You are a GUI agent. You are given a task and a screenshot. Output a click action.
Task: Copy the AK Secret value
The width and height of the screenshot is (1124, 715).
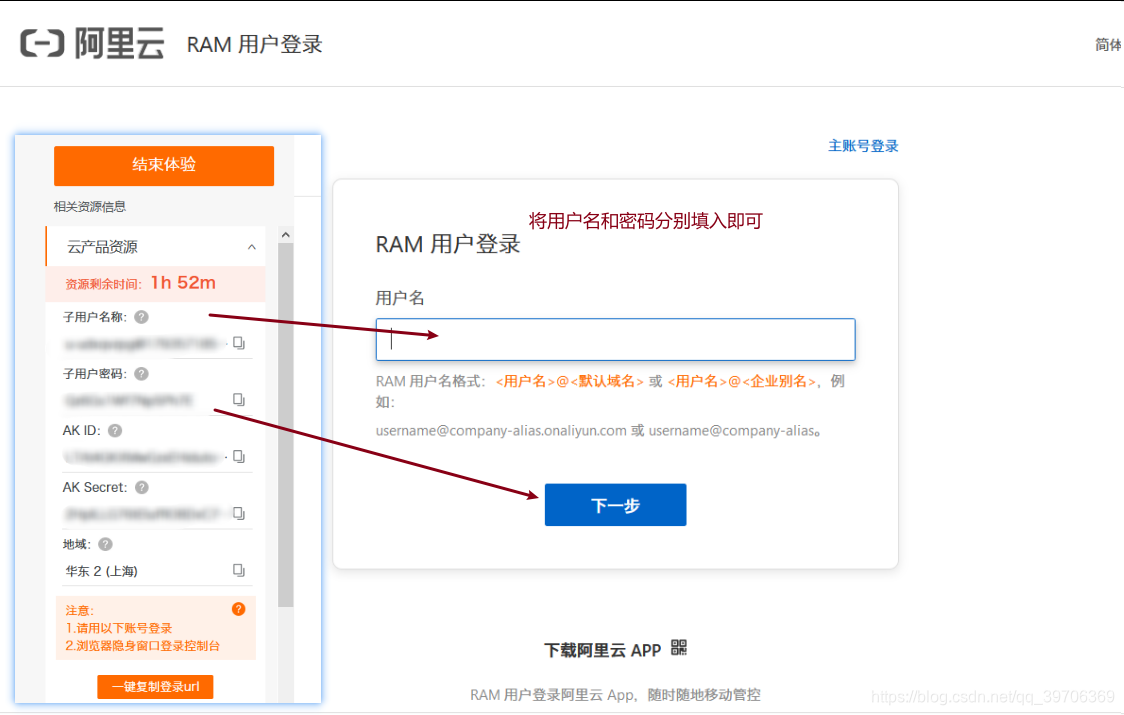point(239,513)
